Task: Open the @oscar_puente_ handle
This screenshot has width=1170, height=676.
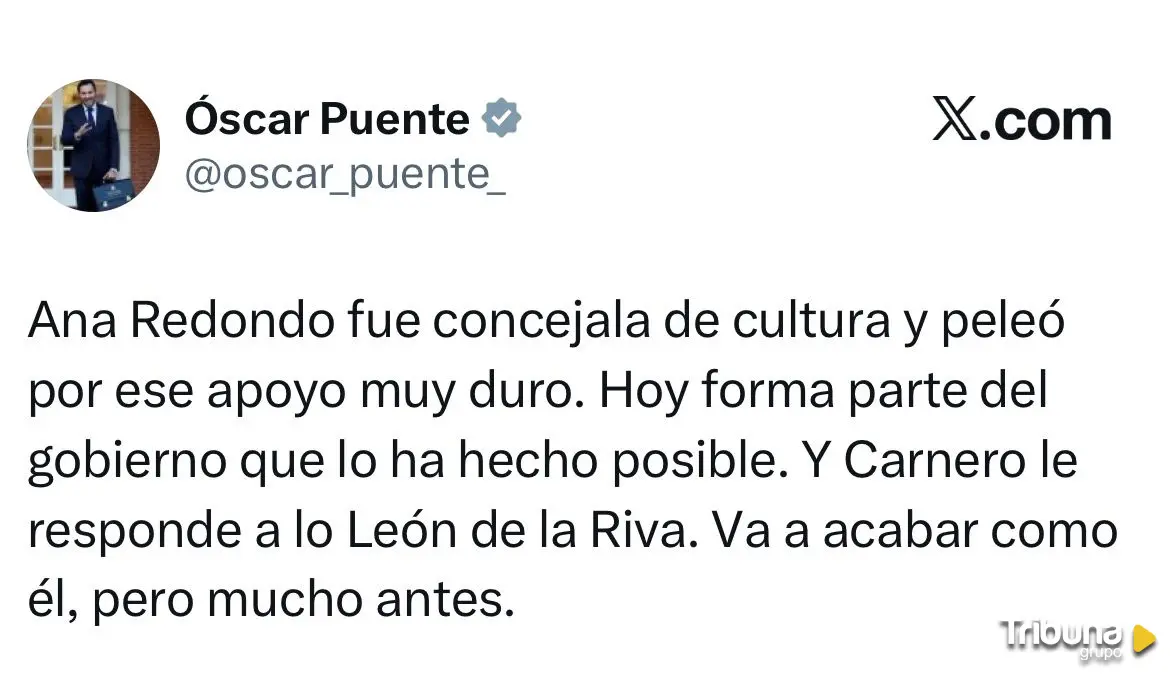Action: [x=345, y=174]
